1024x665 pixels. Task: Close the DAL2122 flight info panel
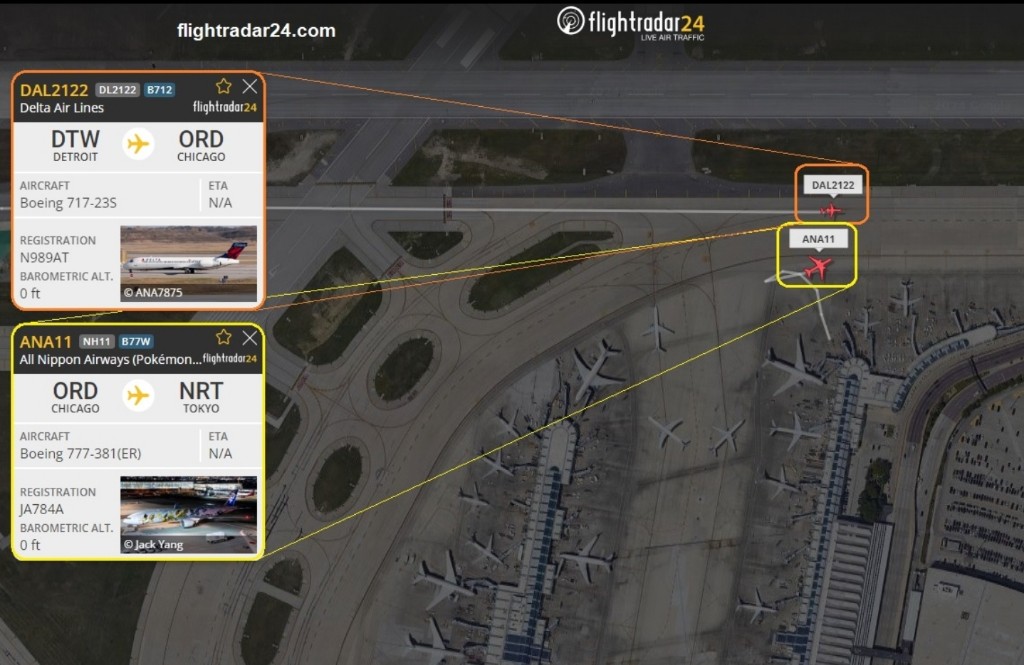point(249,86)
